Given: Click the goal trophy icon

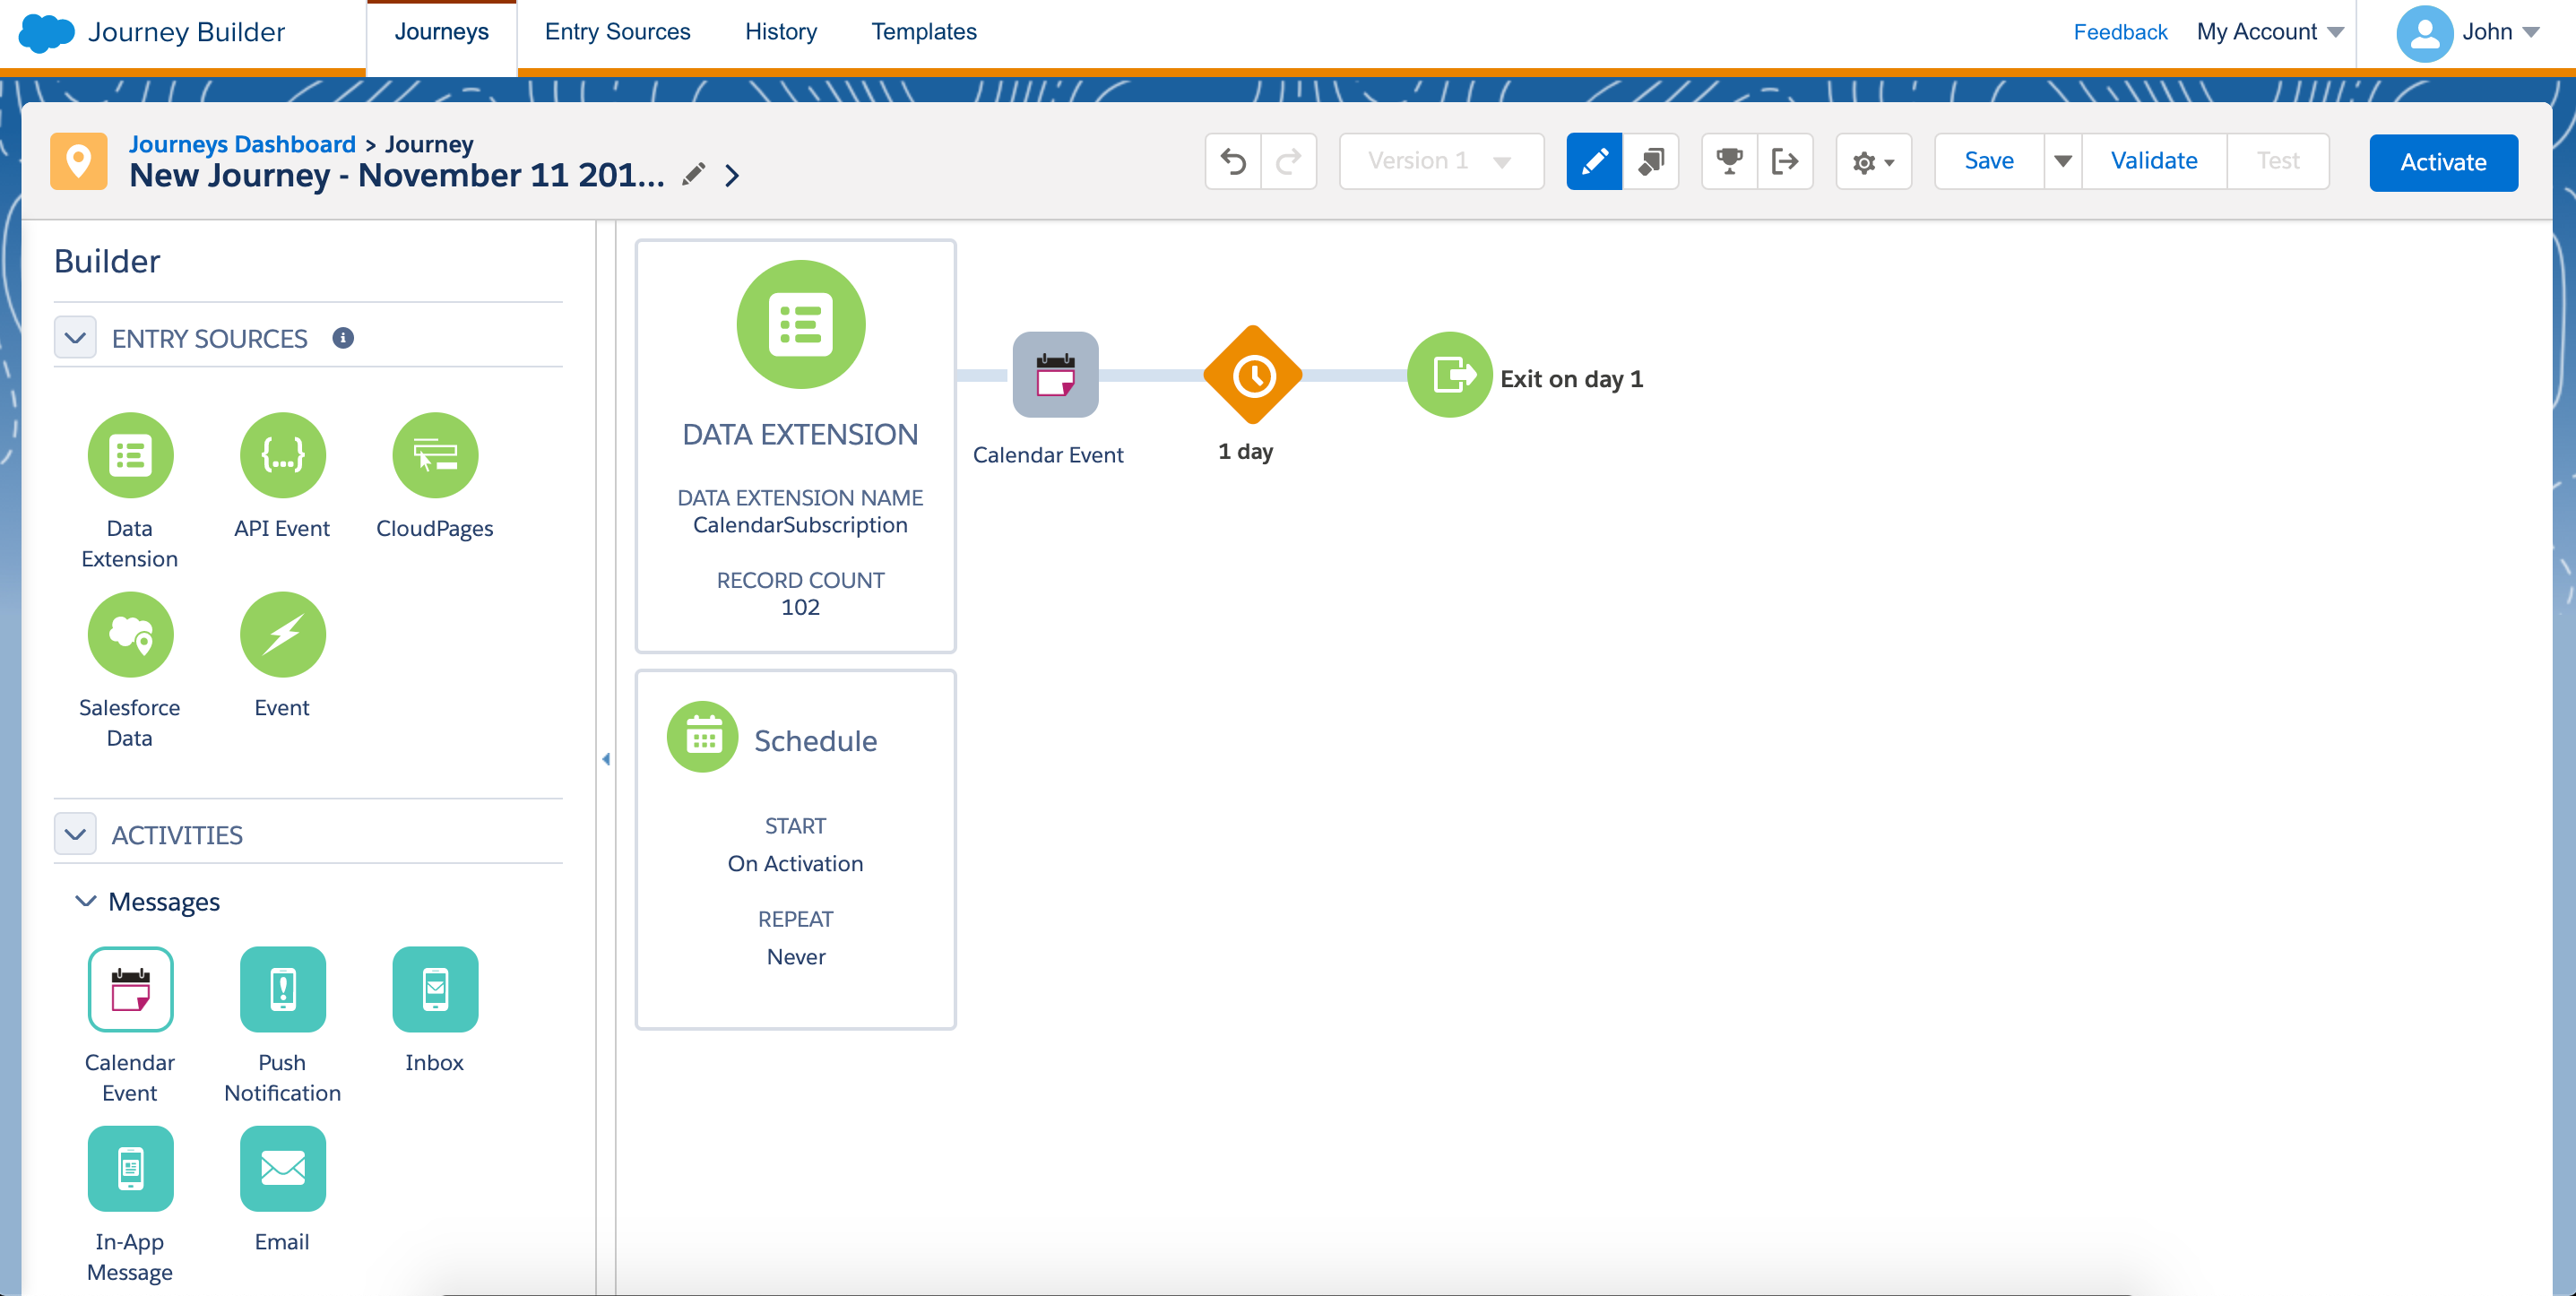Looking at the screenshot, I should (x=1729, y=161).
